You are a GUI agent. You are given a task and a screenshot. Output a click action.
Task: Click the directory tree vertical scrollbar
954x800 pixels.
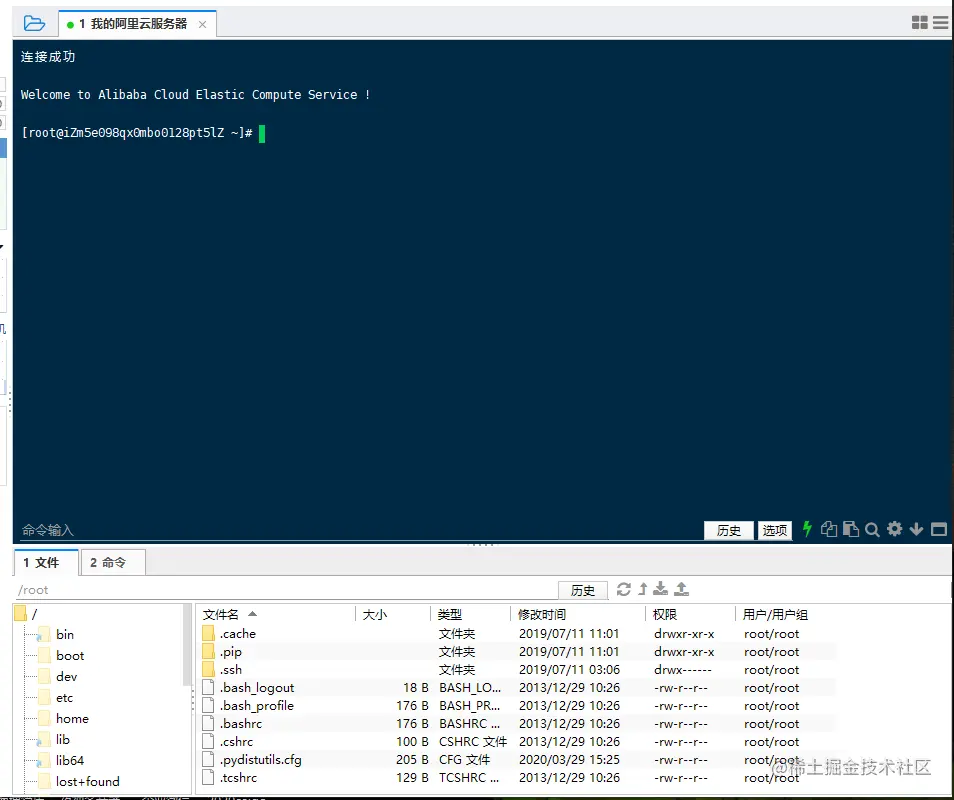pos(187,645)
